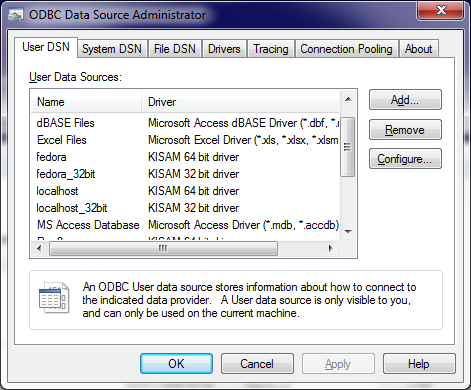Screen dimensions: 471x390
Task: Click the Apply button
Action: point(338,364)
